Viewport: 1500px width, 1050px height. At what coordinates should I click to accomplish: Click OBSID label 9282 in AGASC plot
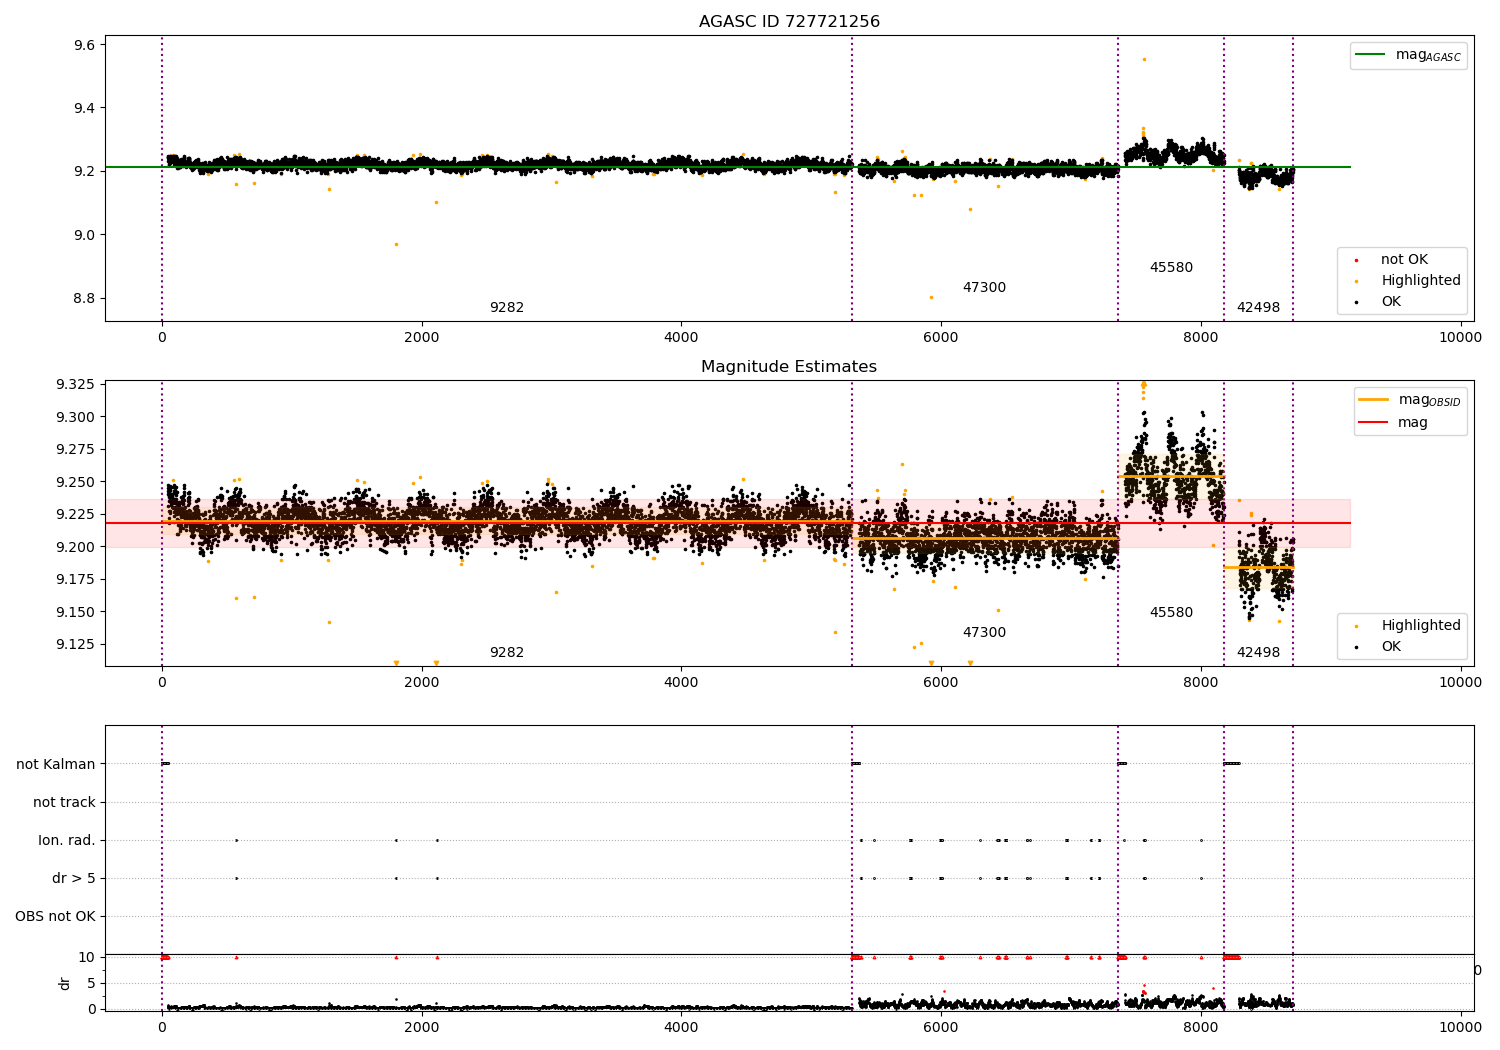pos(507,308)
